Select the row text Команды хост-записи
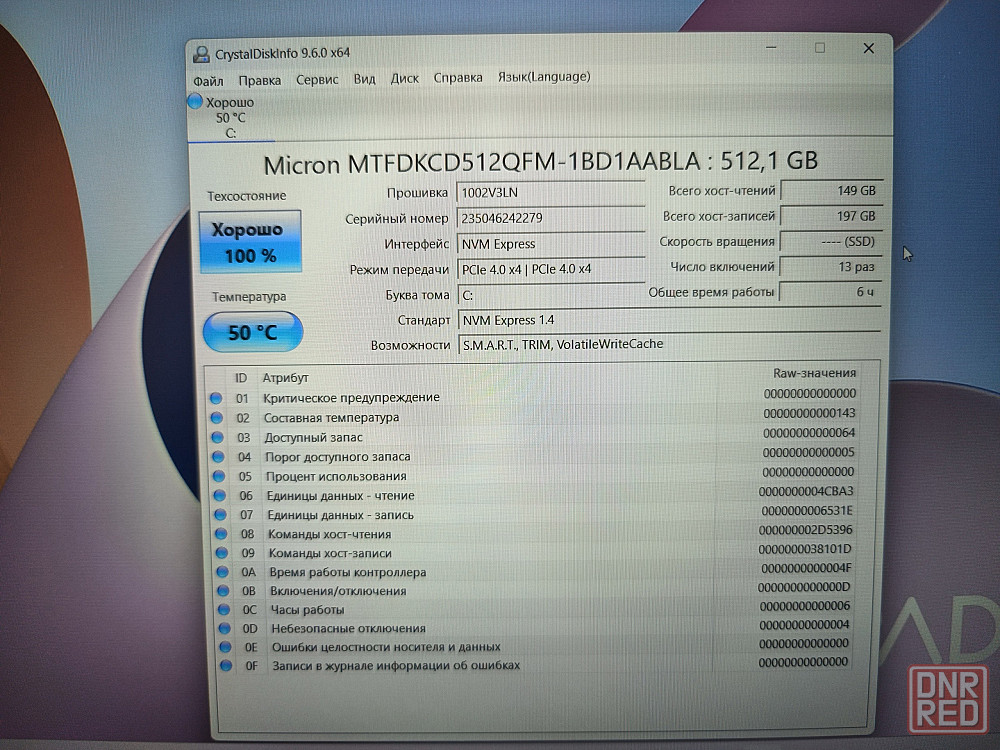 (x=330, y=553)
